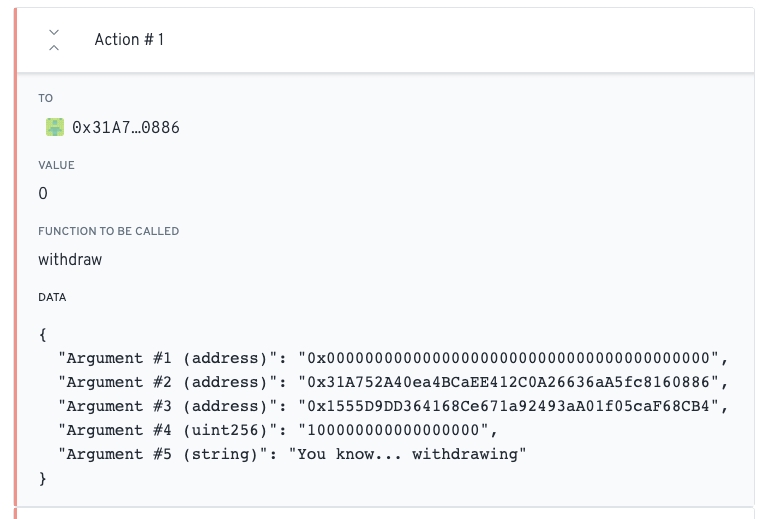Click the FUNCTION TO BE CALLED label
Viewport: 766px width, 519px height.
pos(108,231)
